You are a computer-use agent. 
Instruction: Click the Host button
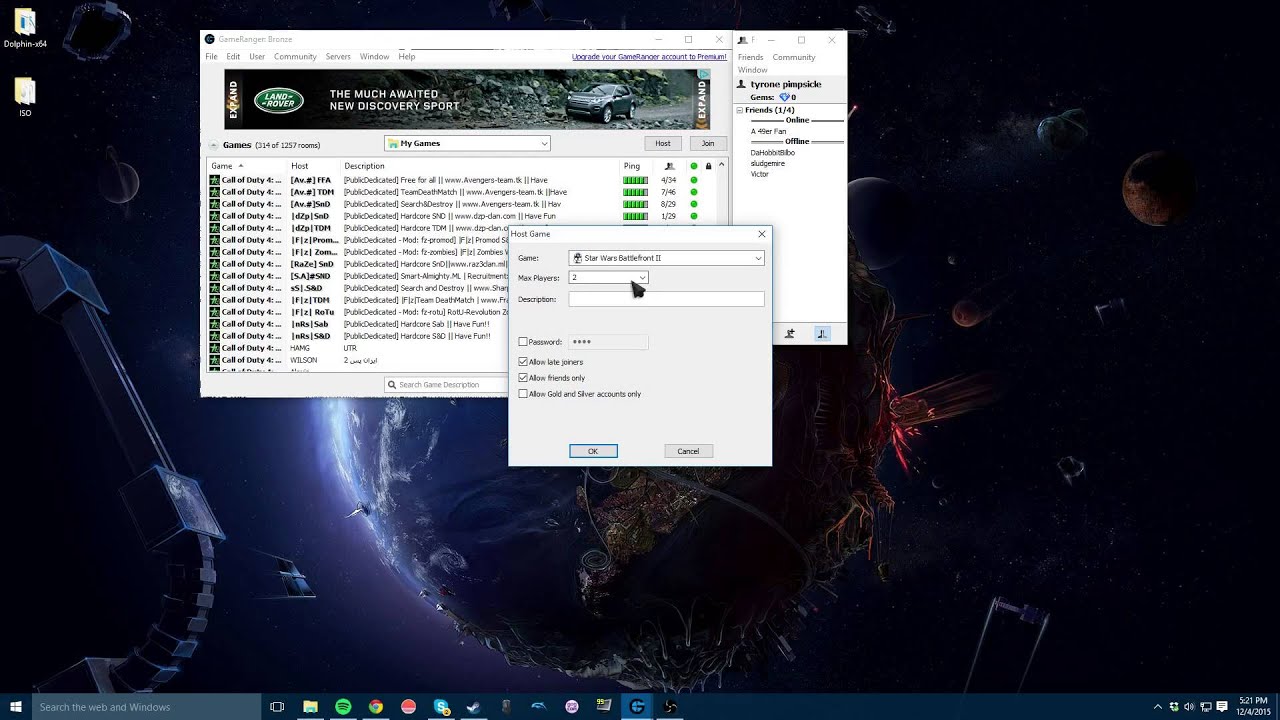coord(663,143)
